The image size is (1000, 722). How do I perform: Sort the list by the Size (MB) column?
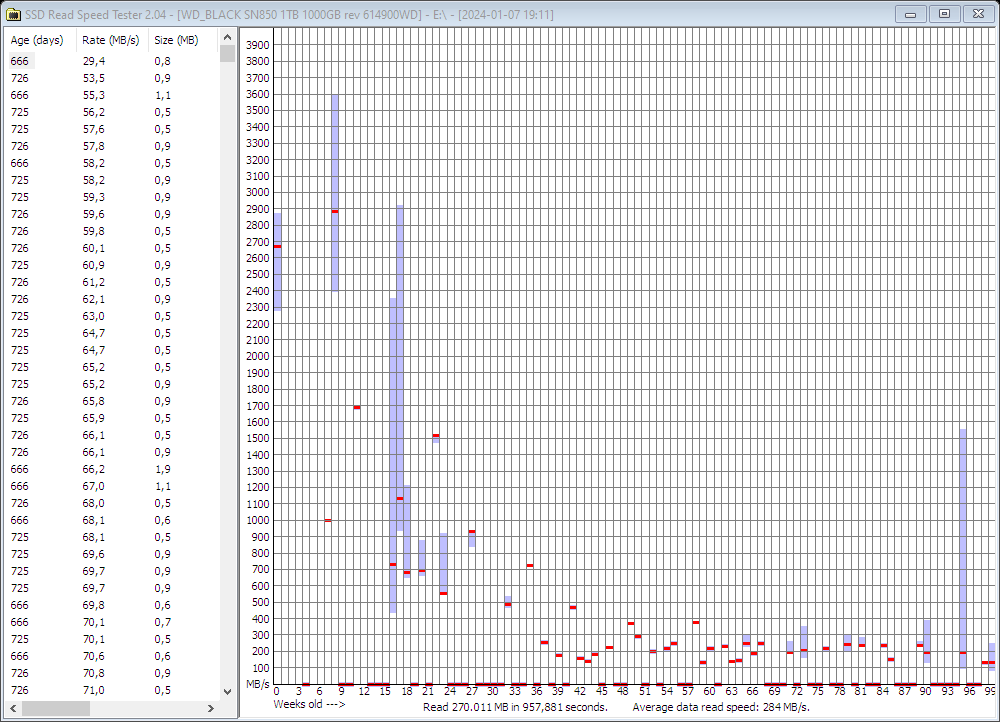176,40
